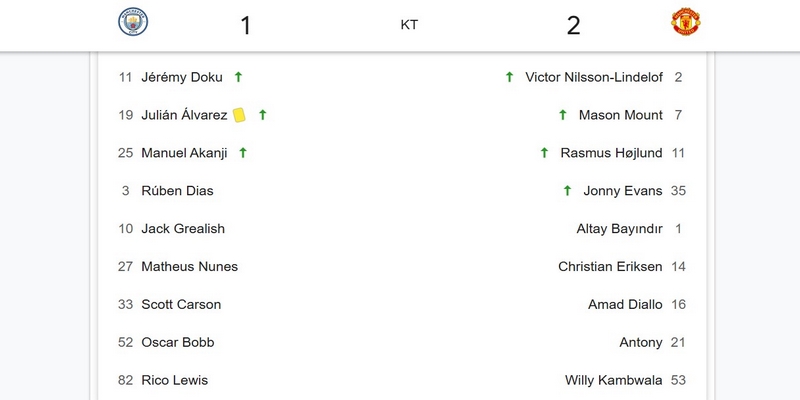Click the Manchester United crest icon

(x=686, y=23)
